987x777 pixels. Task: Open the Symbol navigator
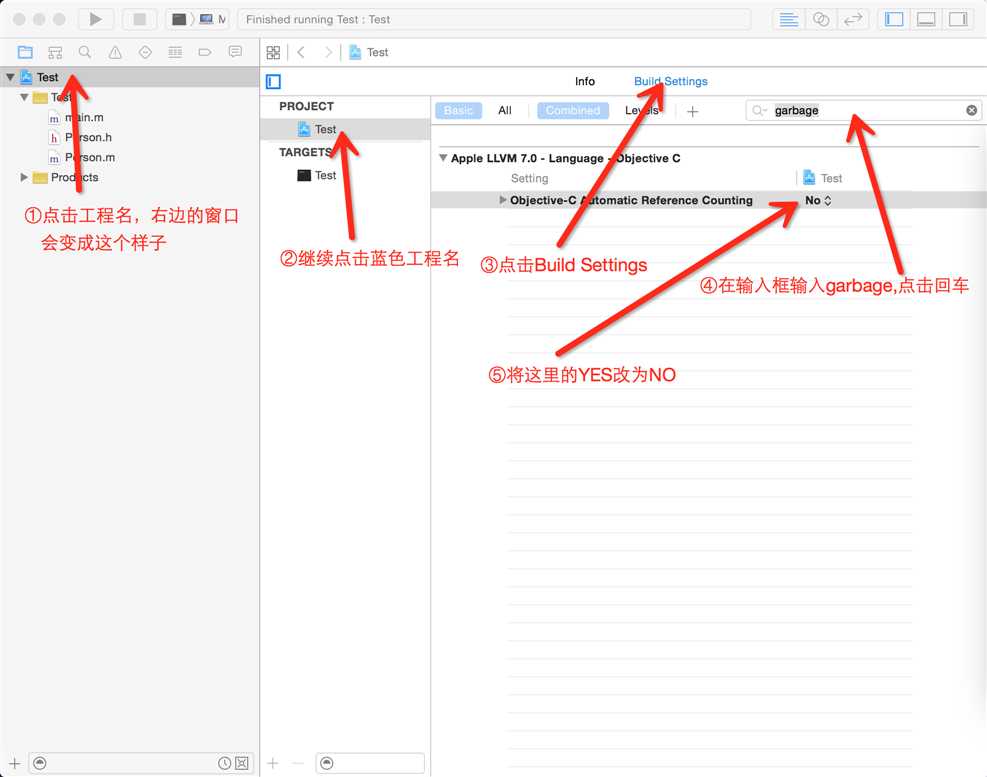55,52
